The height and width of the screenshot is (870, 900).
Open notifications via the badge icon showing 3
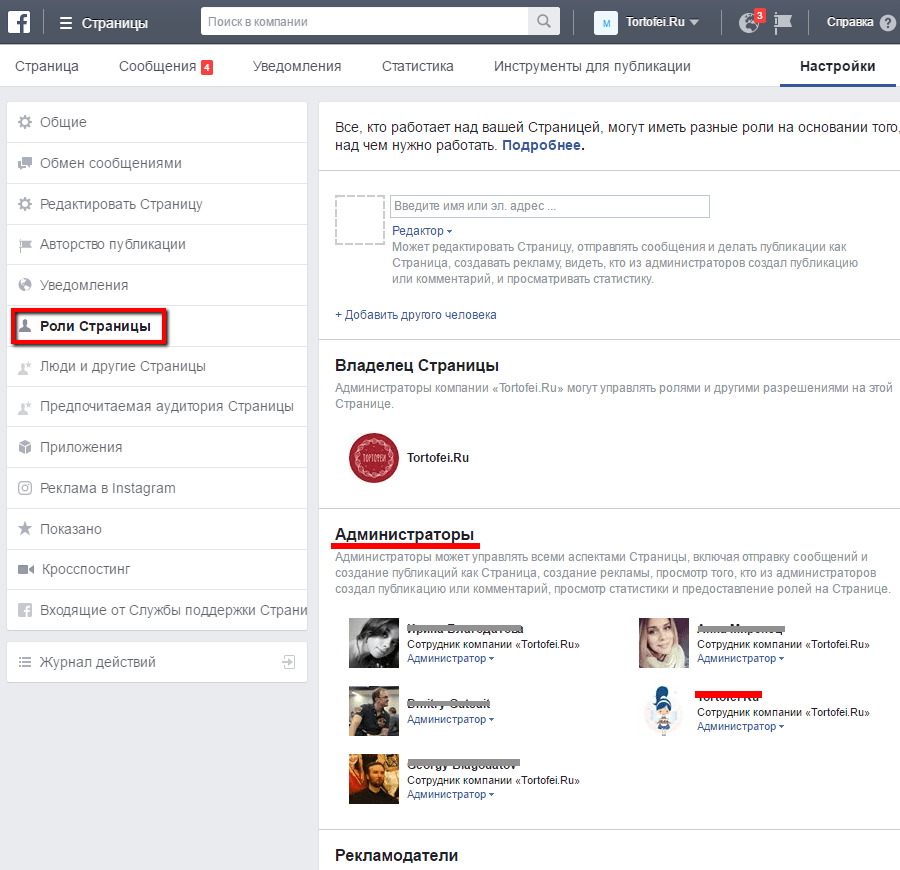click(748, 20)
